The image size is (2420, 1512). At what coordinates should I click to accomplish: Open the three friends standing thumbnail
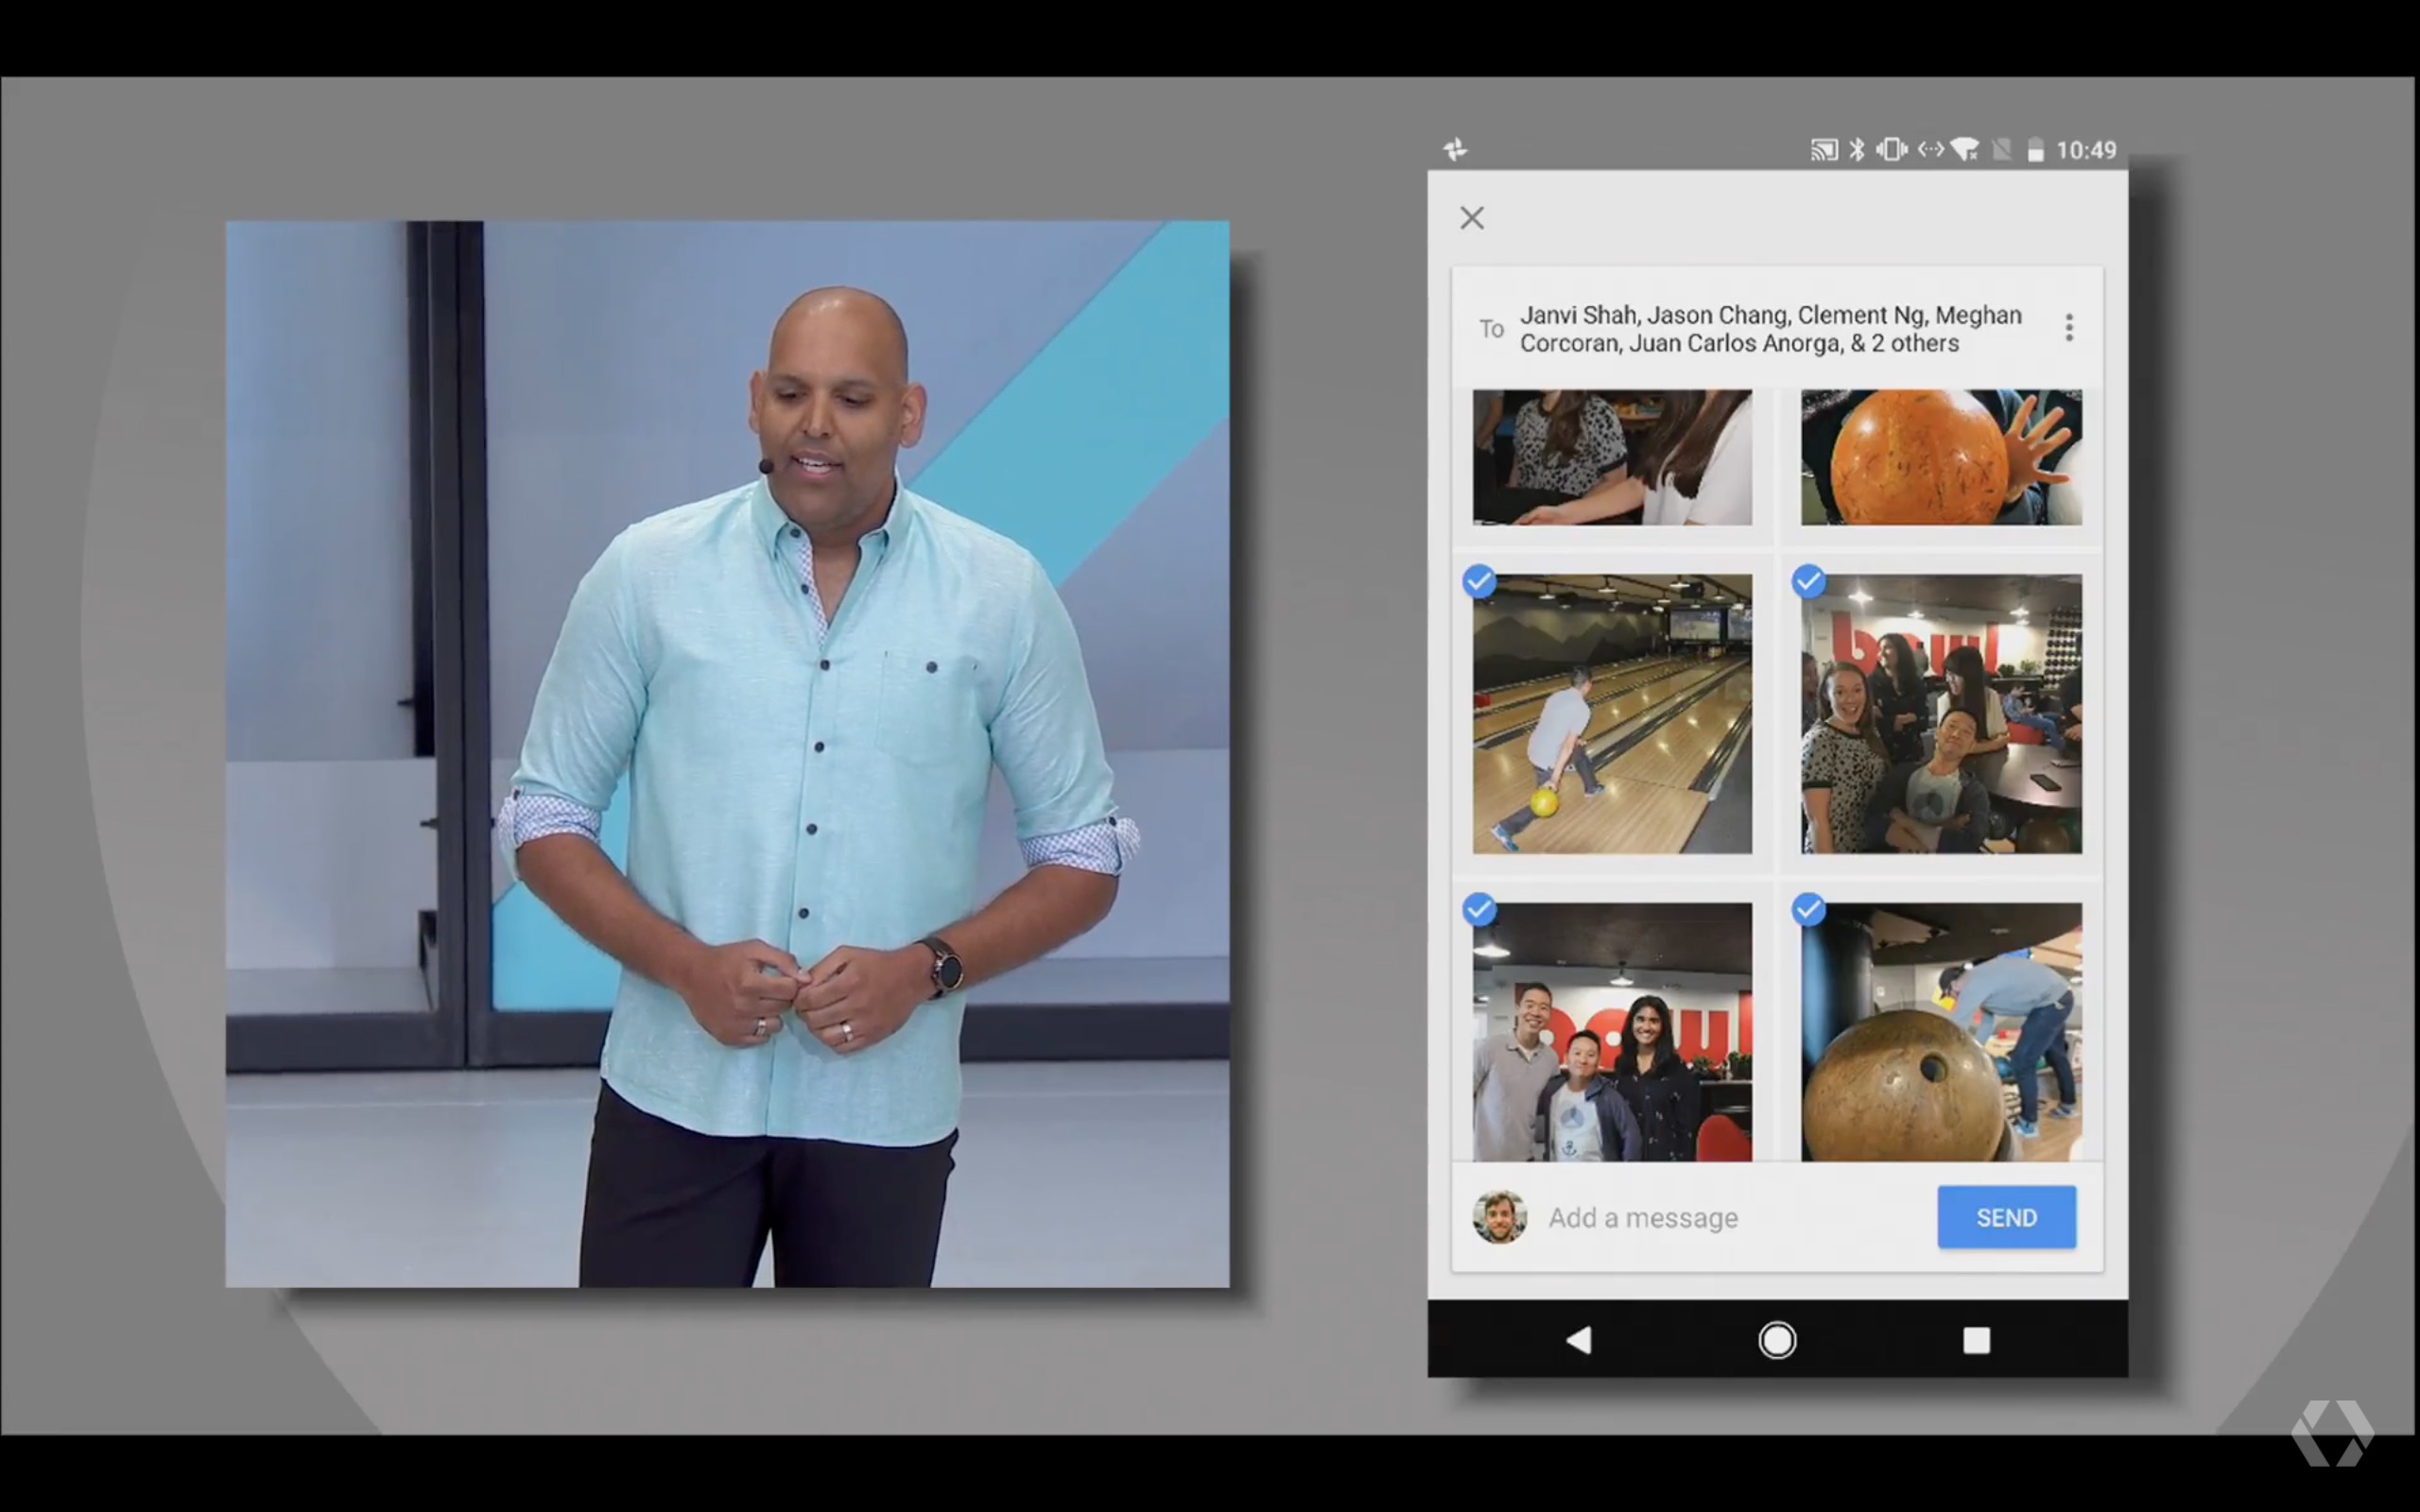(1612, 1032)
